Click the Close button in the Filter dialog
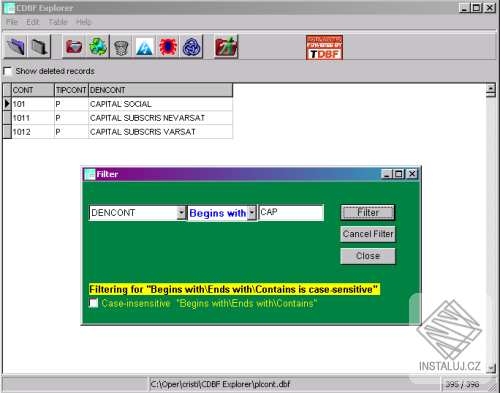This screenshot has width=500, height=393. coord(368,256)
